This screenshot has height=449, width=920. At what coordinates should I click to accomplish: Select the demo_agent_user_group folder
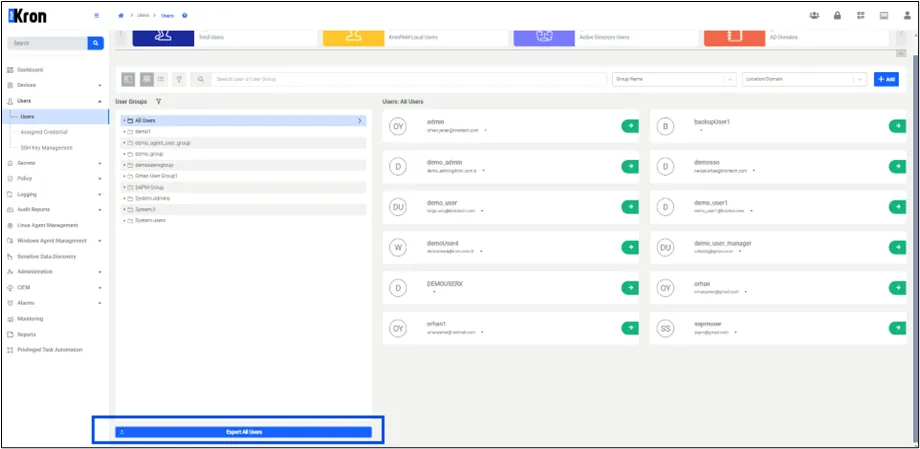[243, 143]
